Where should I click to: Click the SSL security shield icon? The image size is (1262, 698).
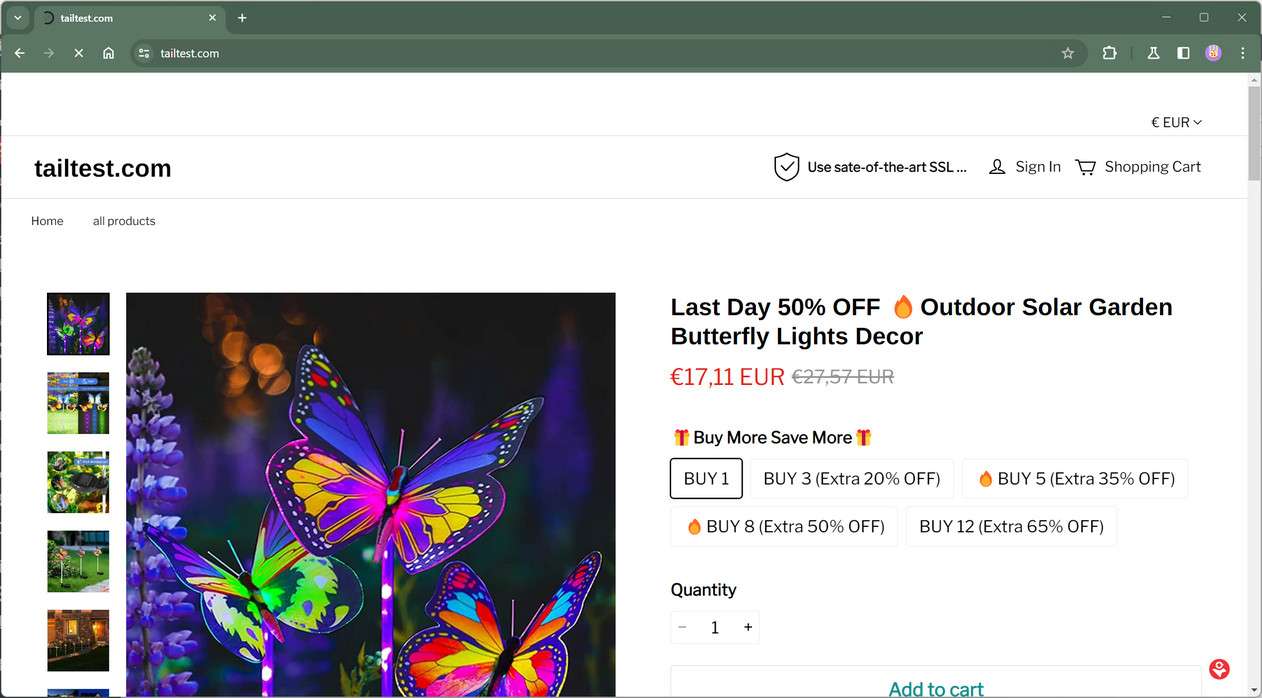click(x=787, y=167)
